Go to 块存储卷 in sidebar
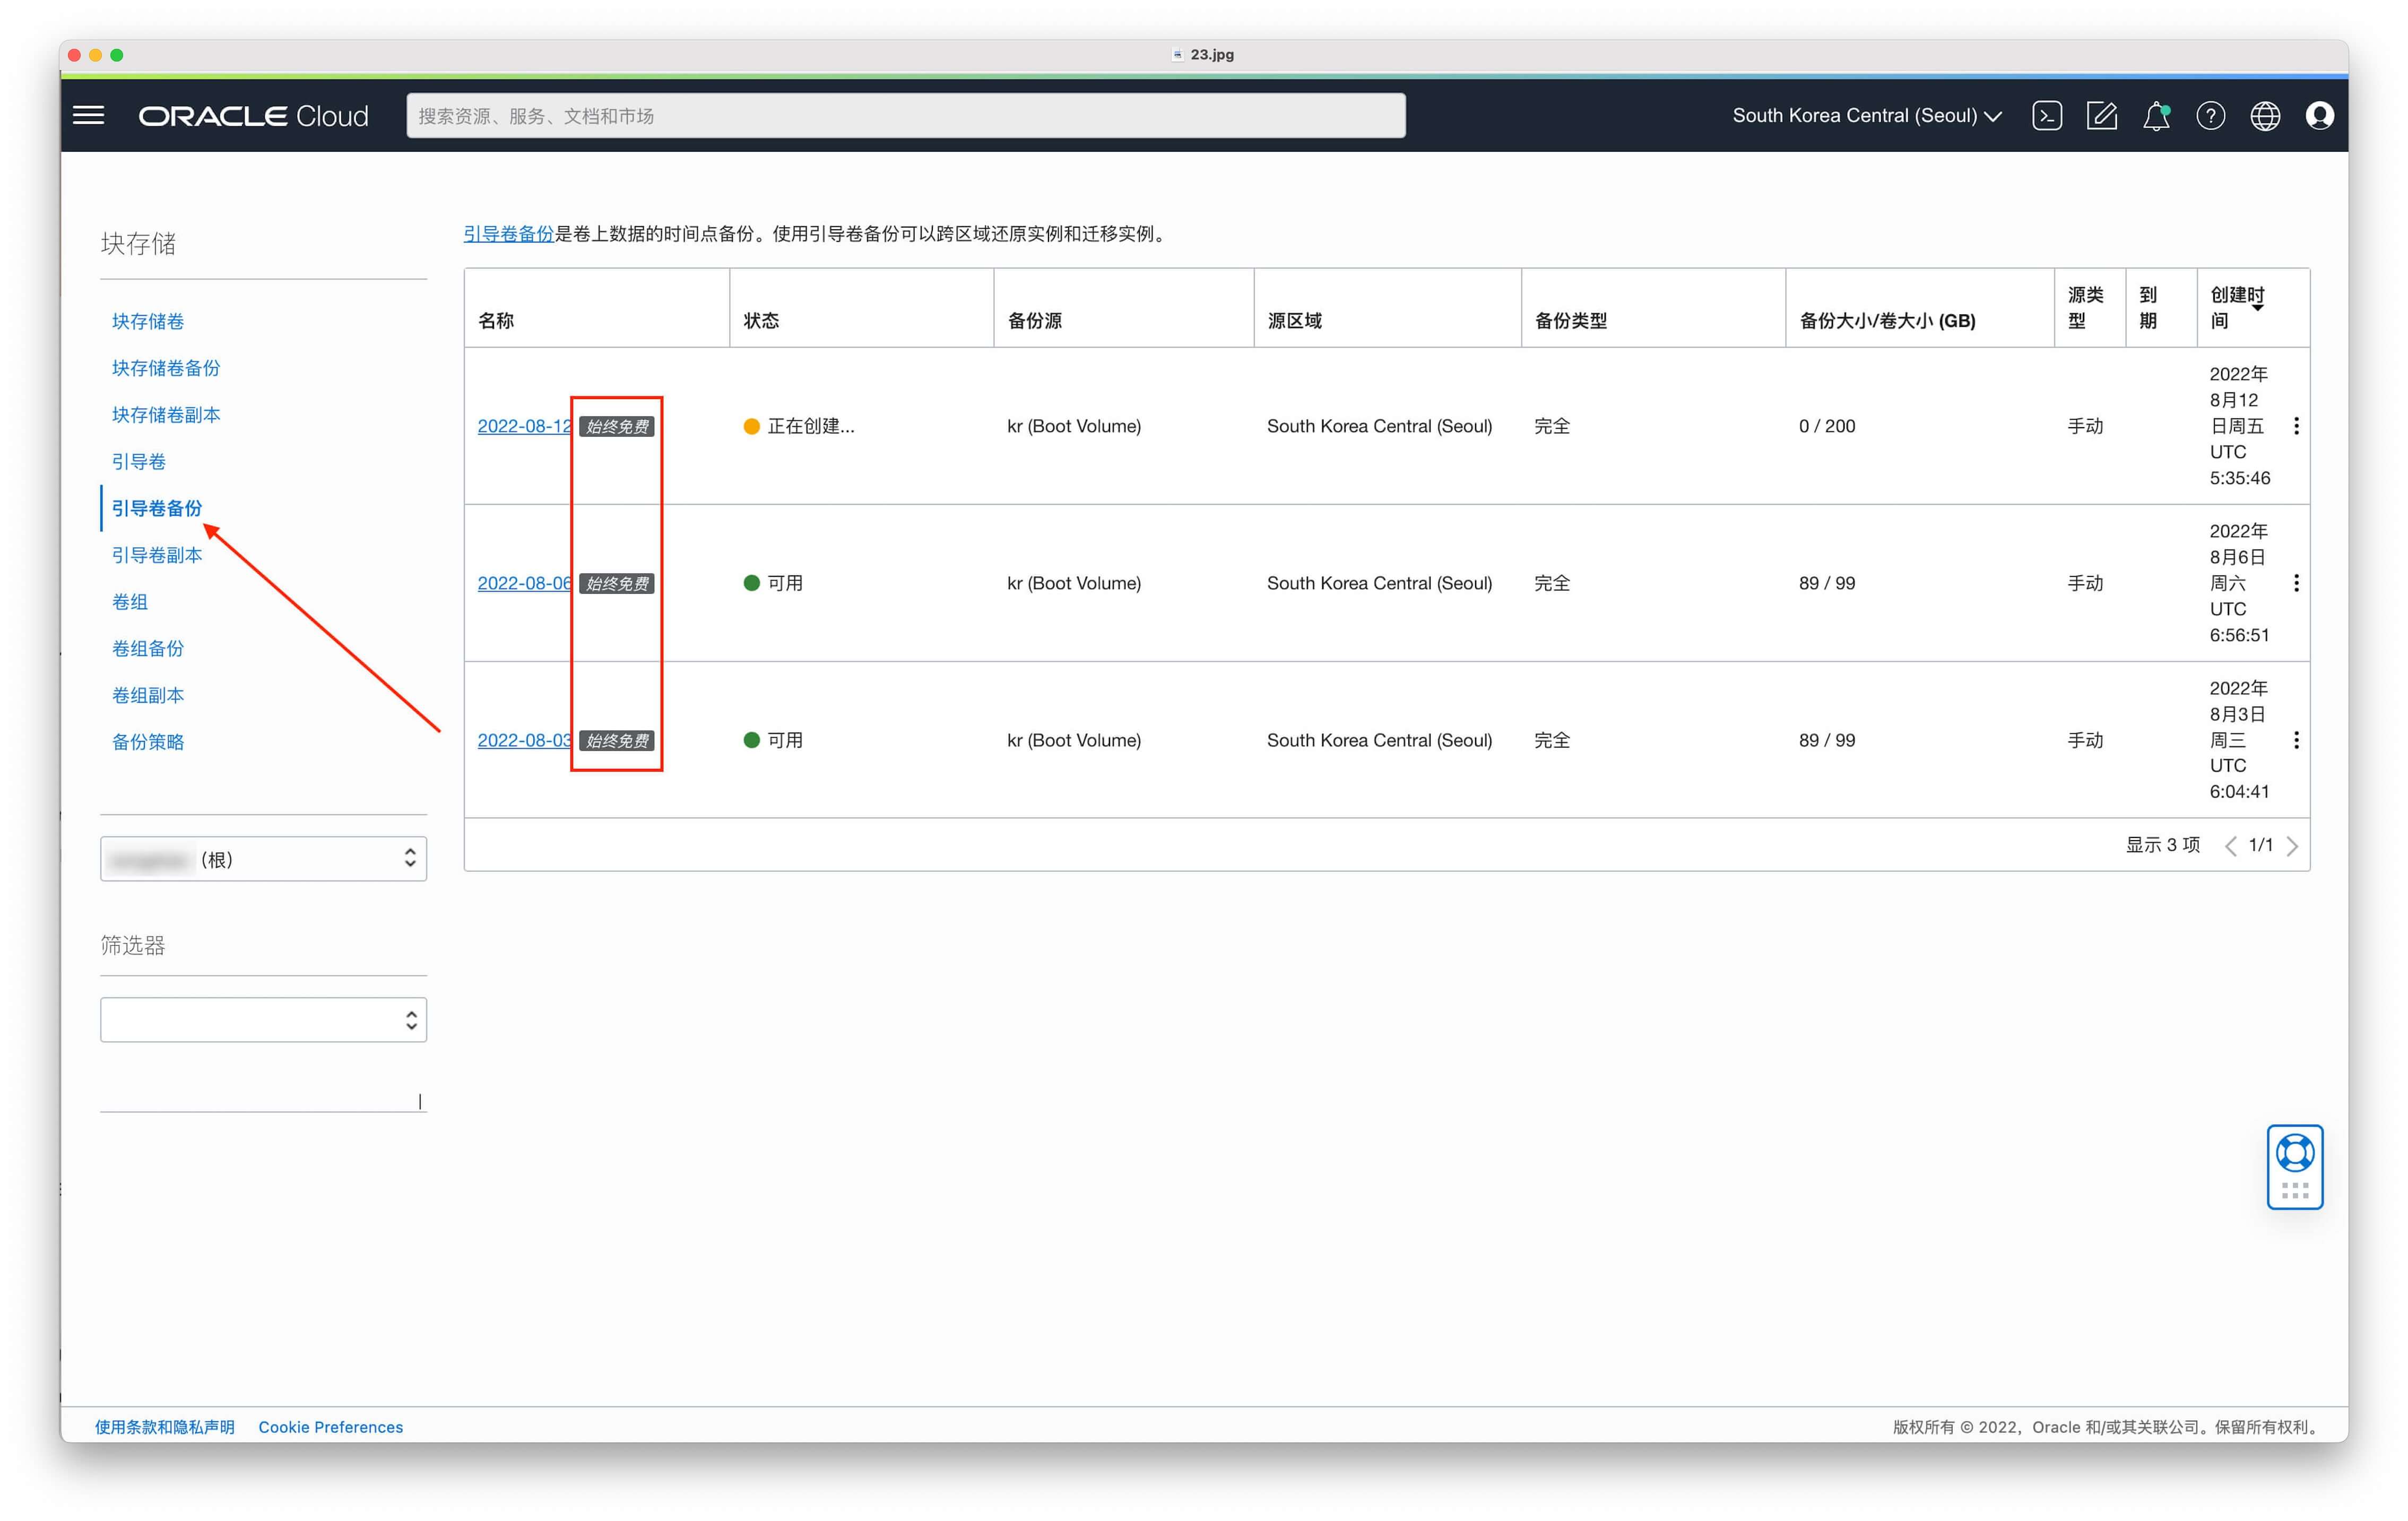This screenshot has height=1521, width=2408. (x=148, y=321)
